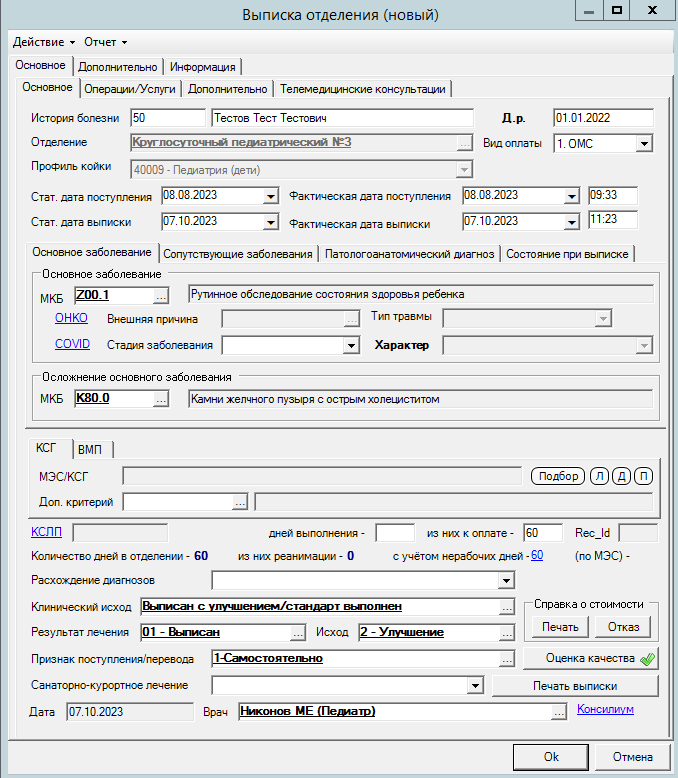Open Клинический исход ellipsis button
This screenshot has height=778, width=678.
pos(507,608)
